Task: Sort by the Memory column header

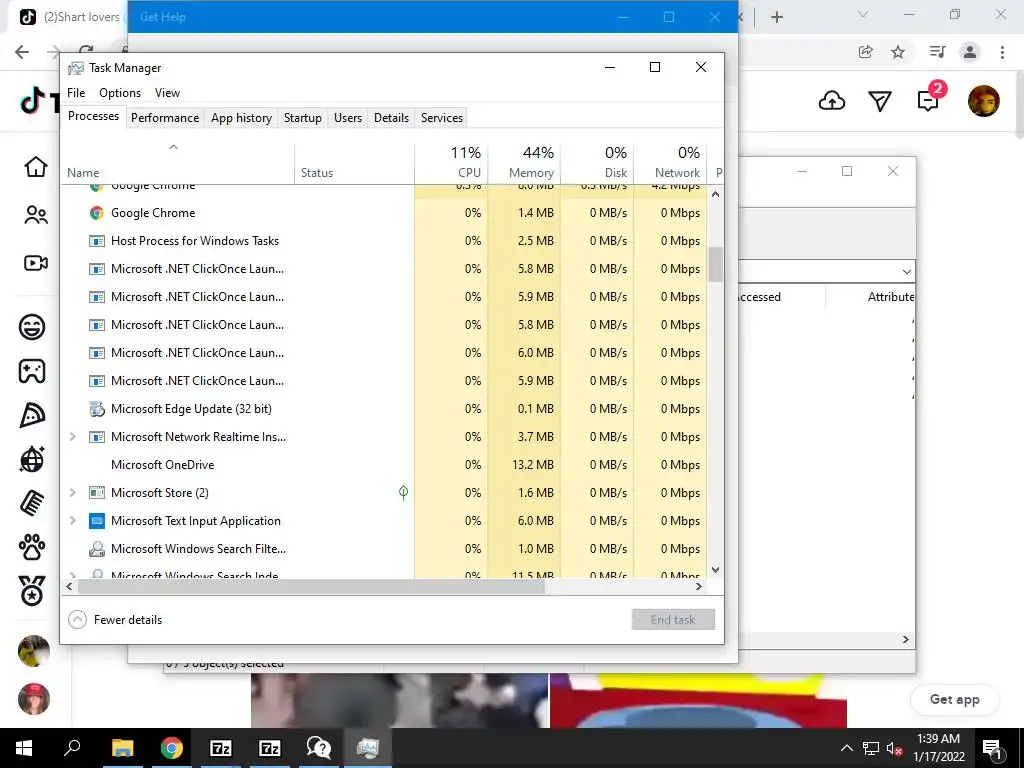Action: [524, 163]
